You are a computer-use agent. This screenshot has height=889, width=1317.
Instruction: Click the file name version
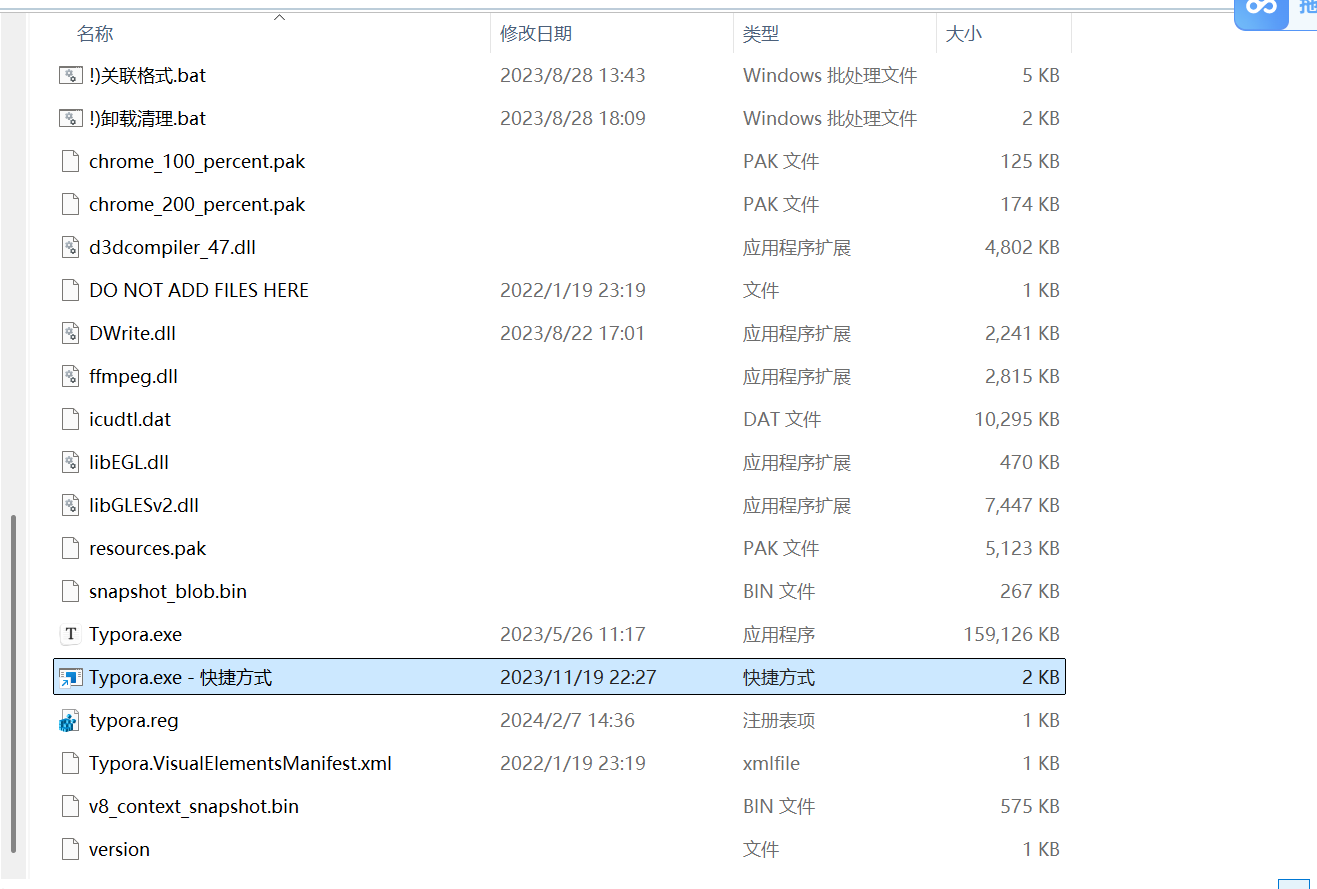click(119, 849)
